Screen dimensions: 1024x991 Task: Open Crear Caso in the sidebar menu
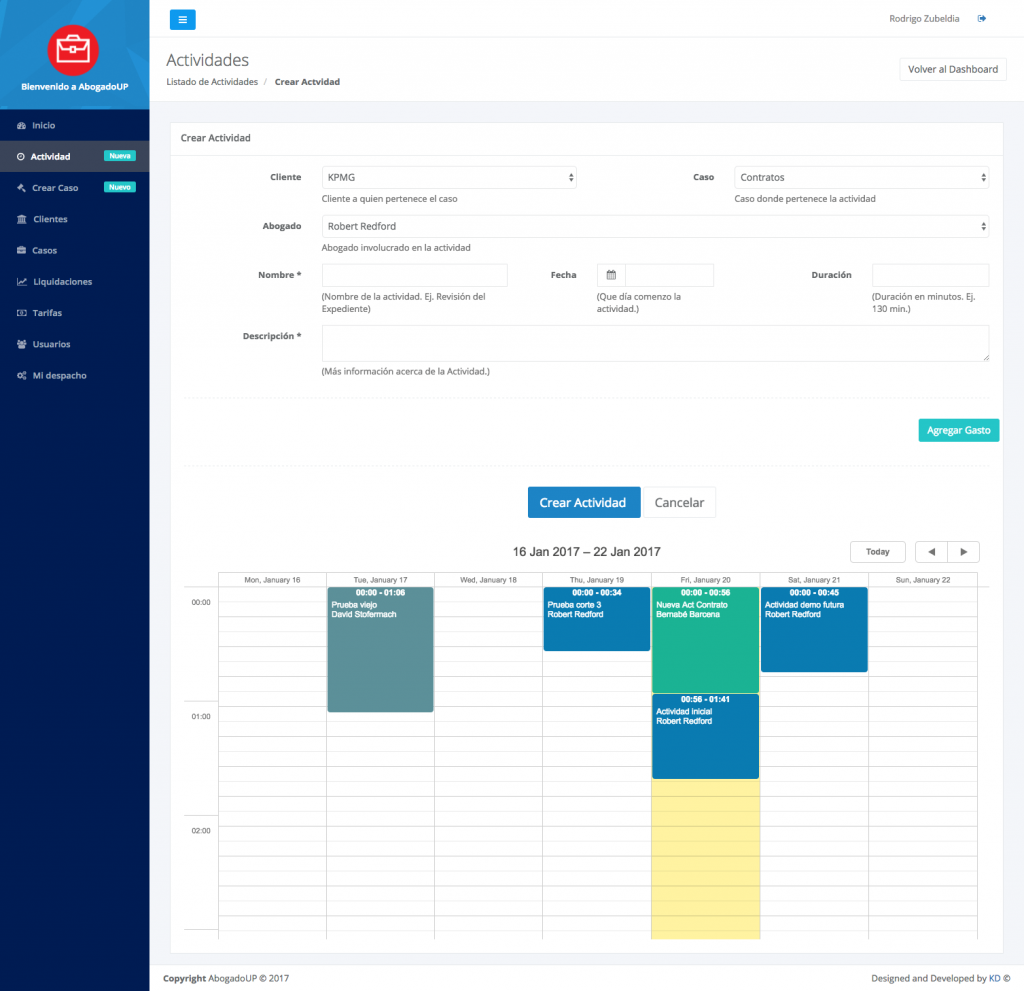click(74, 188)
